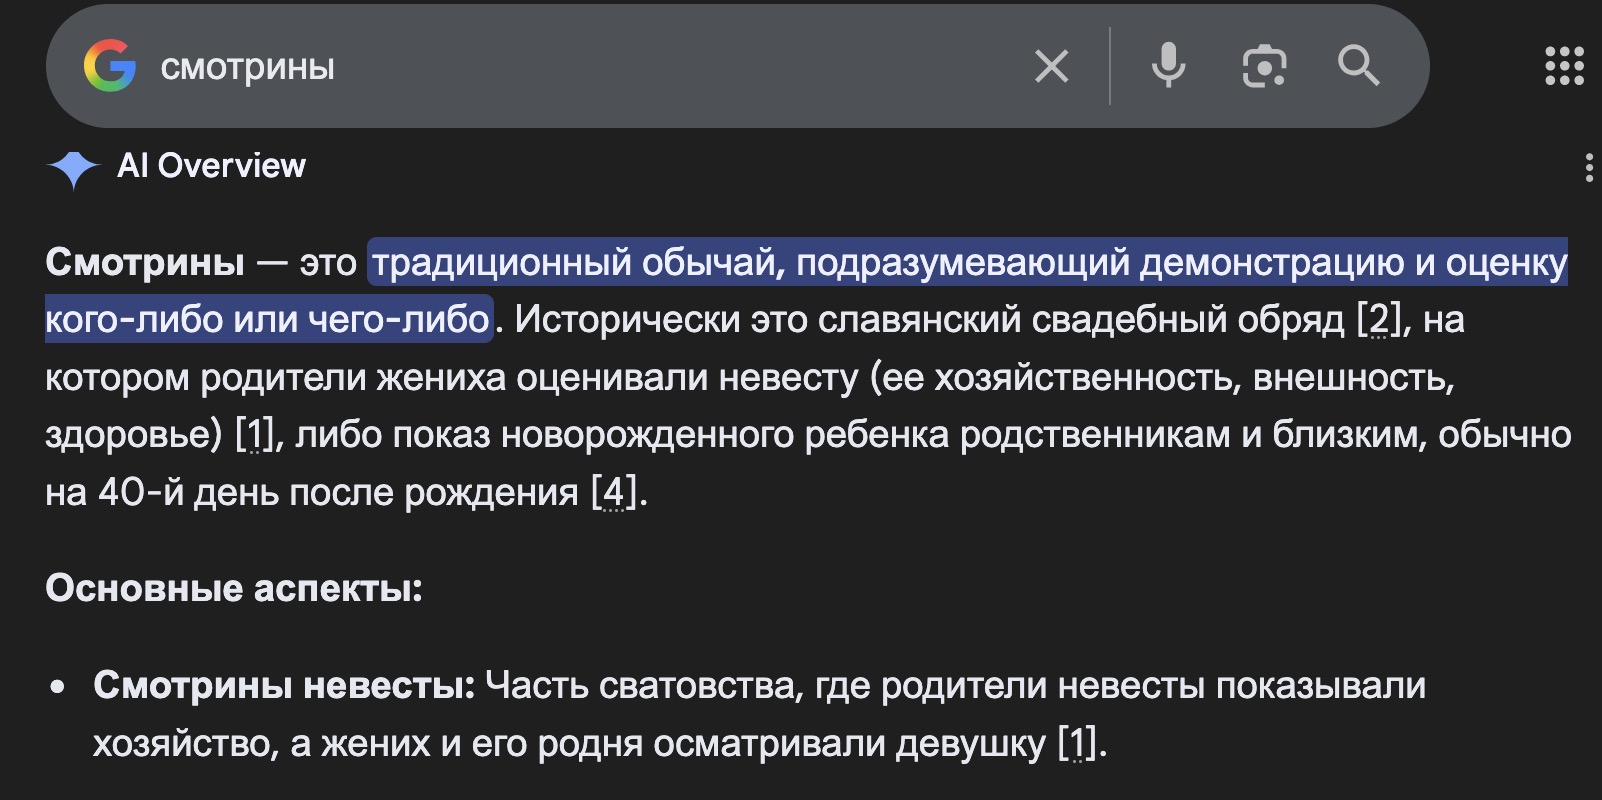The image size is (1602, 800).
Task: Click the AI Overview sparkle icon
Action: (x=73, y=168)
